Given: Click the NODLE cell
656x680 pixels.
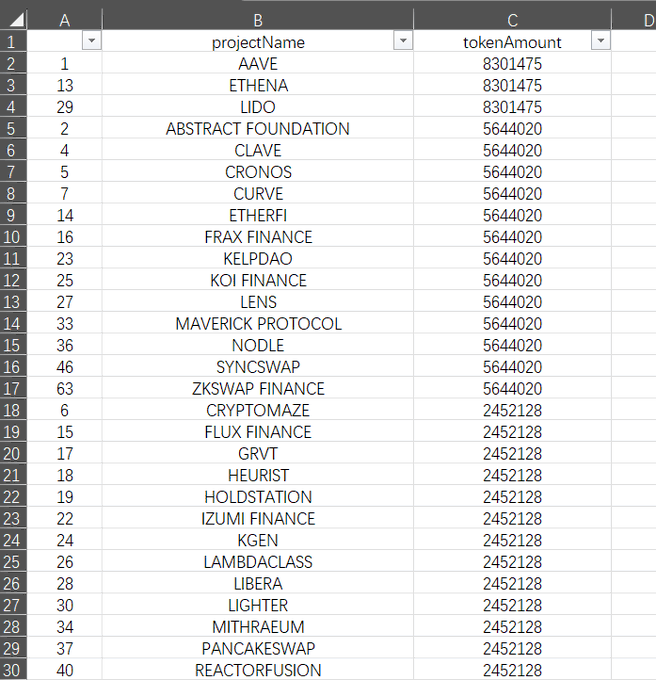Looking at the screenshot, I should coord(258,346).
